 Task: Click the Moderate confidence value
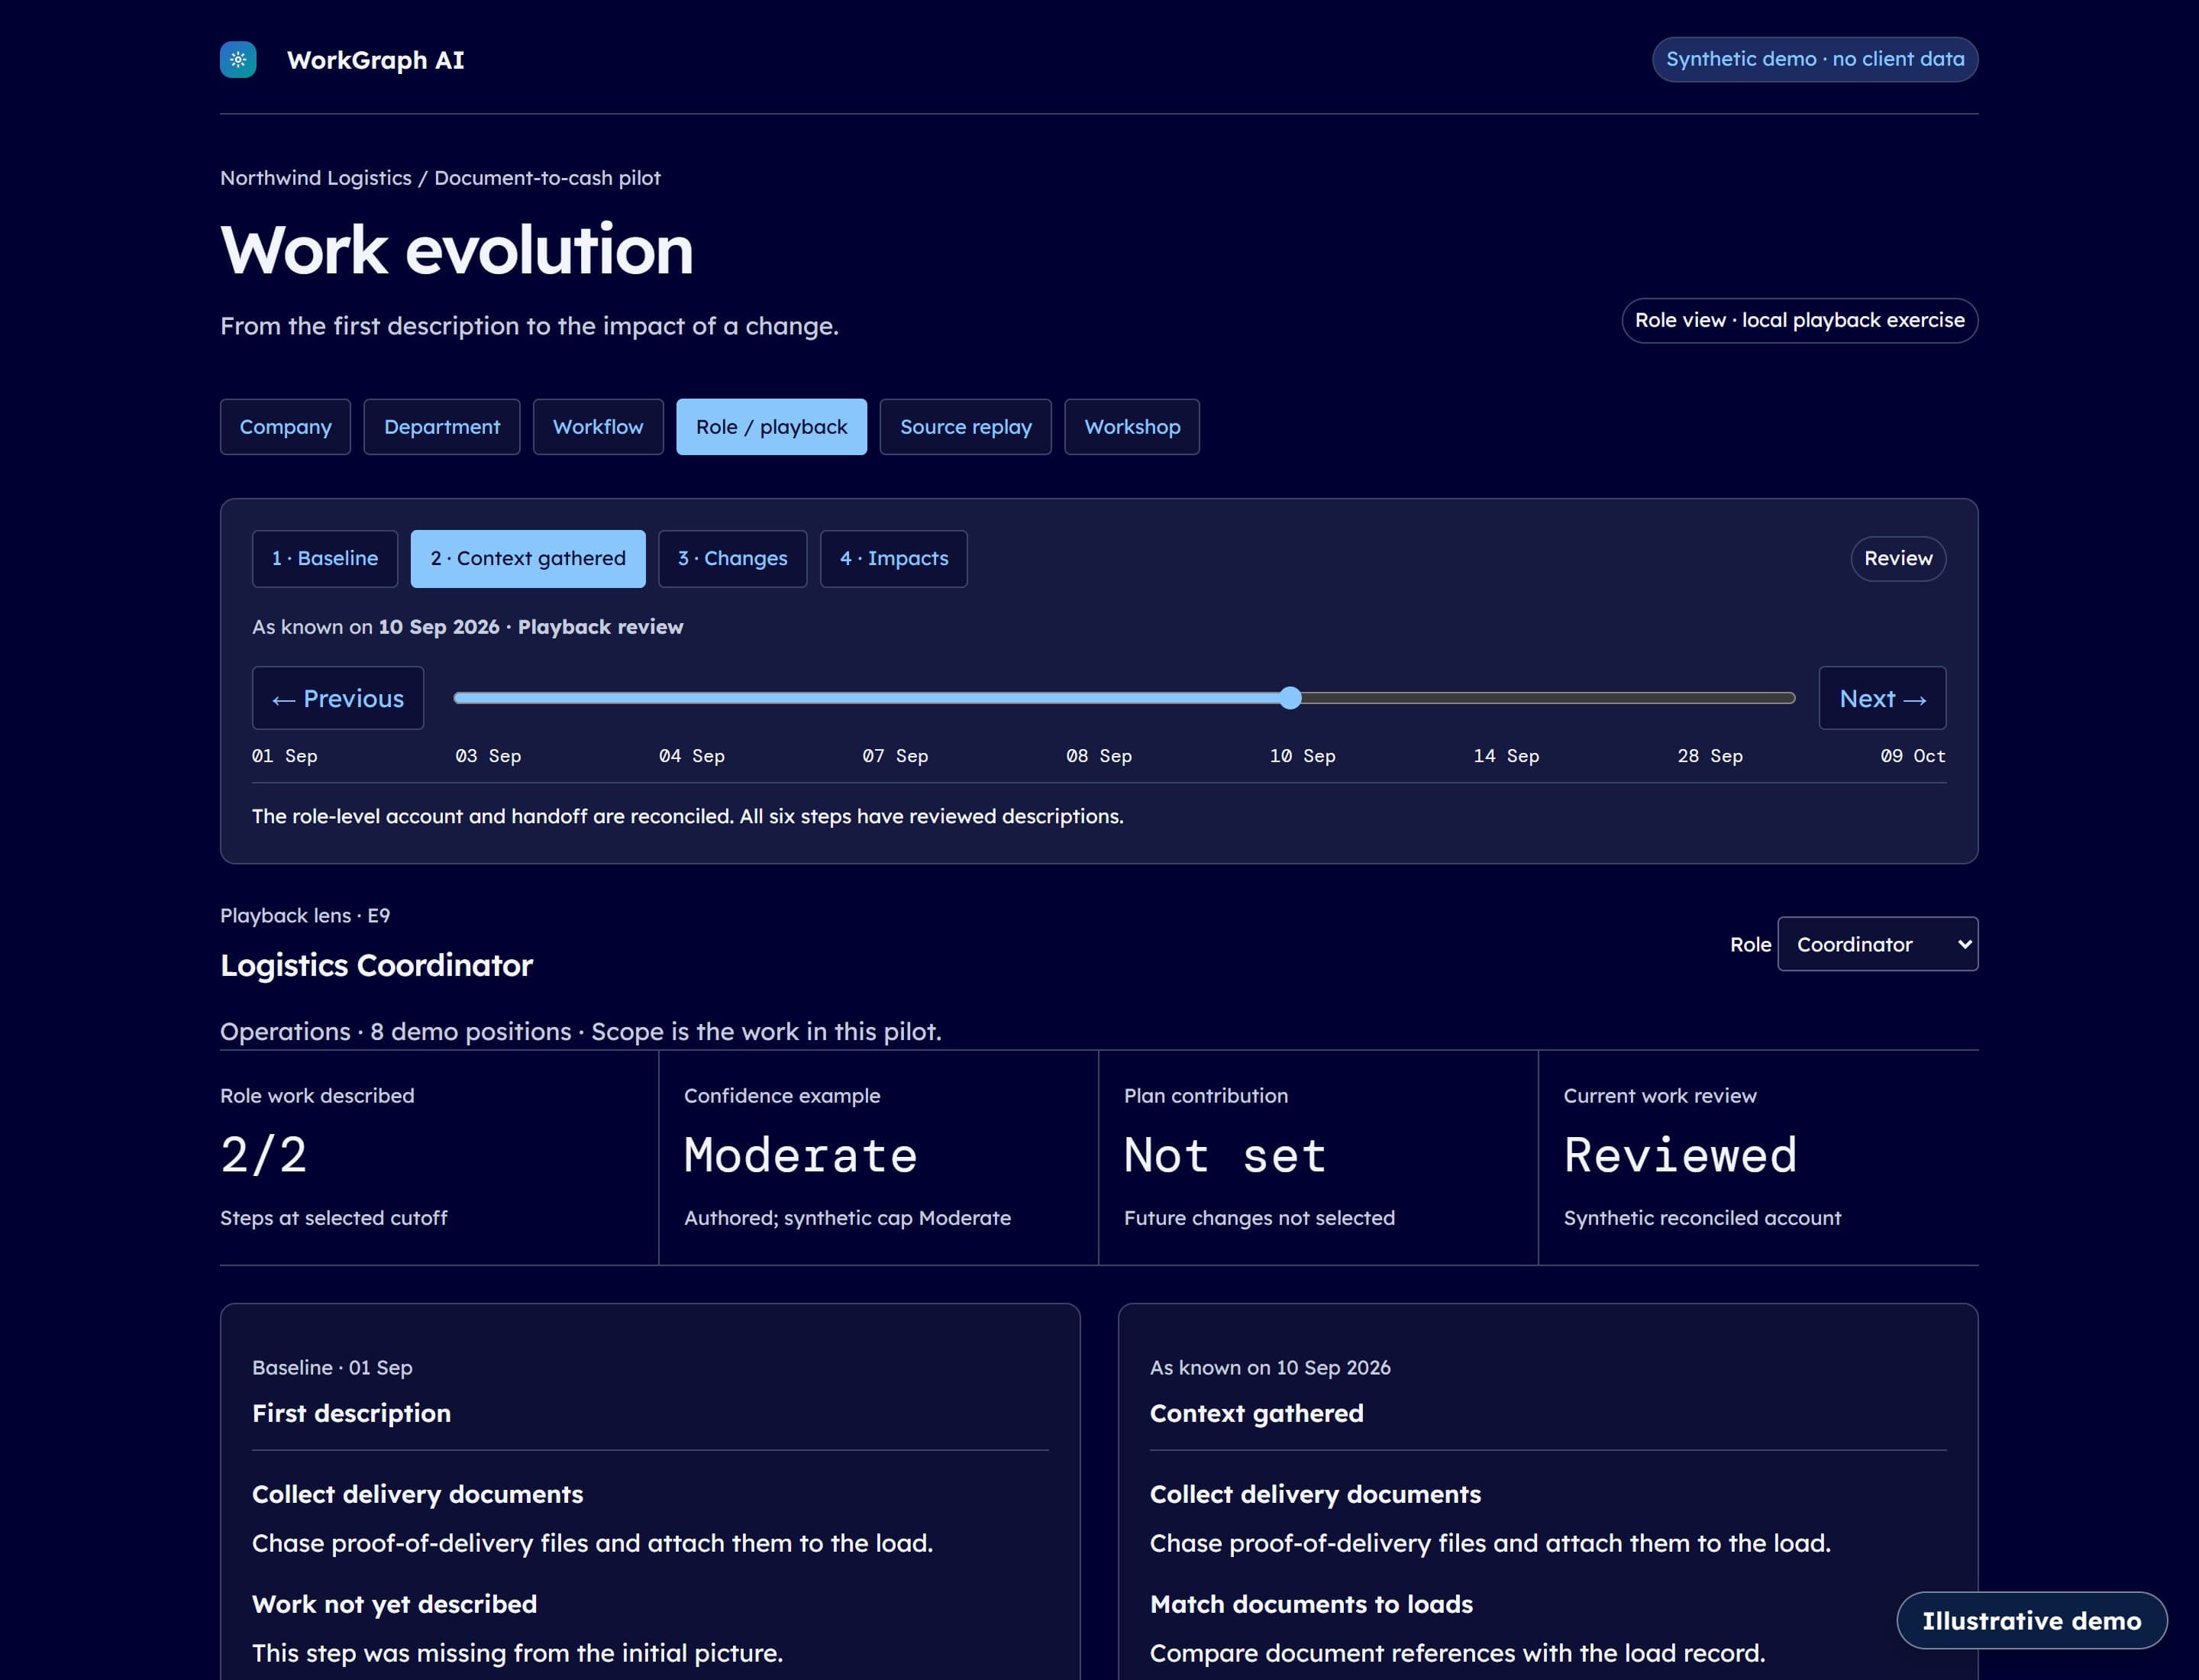(800, 1155)
